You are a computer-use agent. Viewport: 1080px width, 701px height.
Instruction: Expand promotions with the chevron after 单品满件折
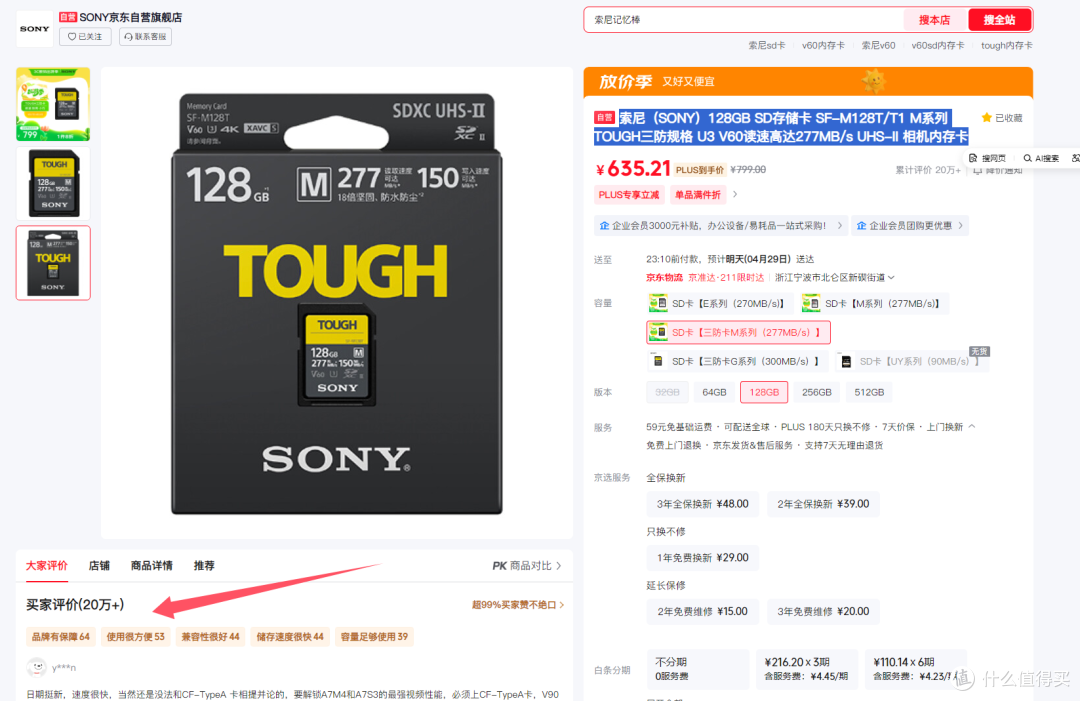click(x=735, y=195)
